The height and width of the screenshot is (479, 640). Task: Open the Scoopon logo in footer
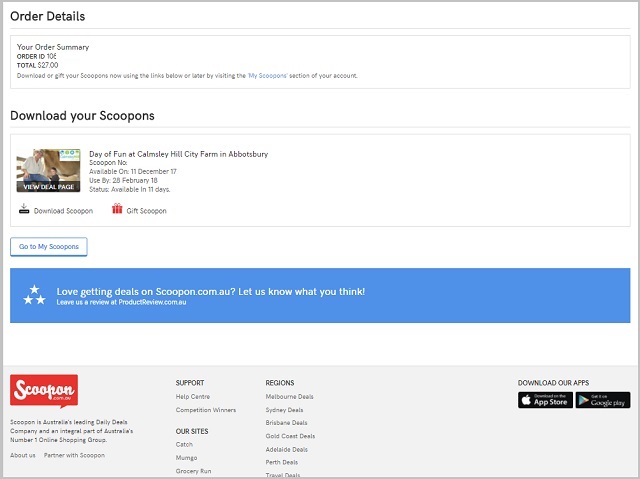click(44, 391)
